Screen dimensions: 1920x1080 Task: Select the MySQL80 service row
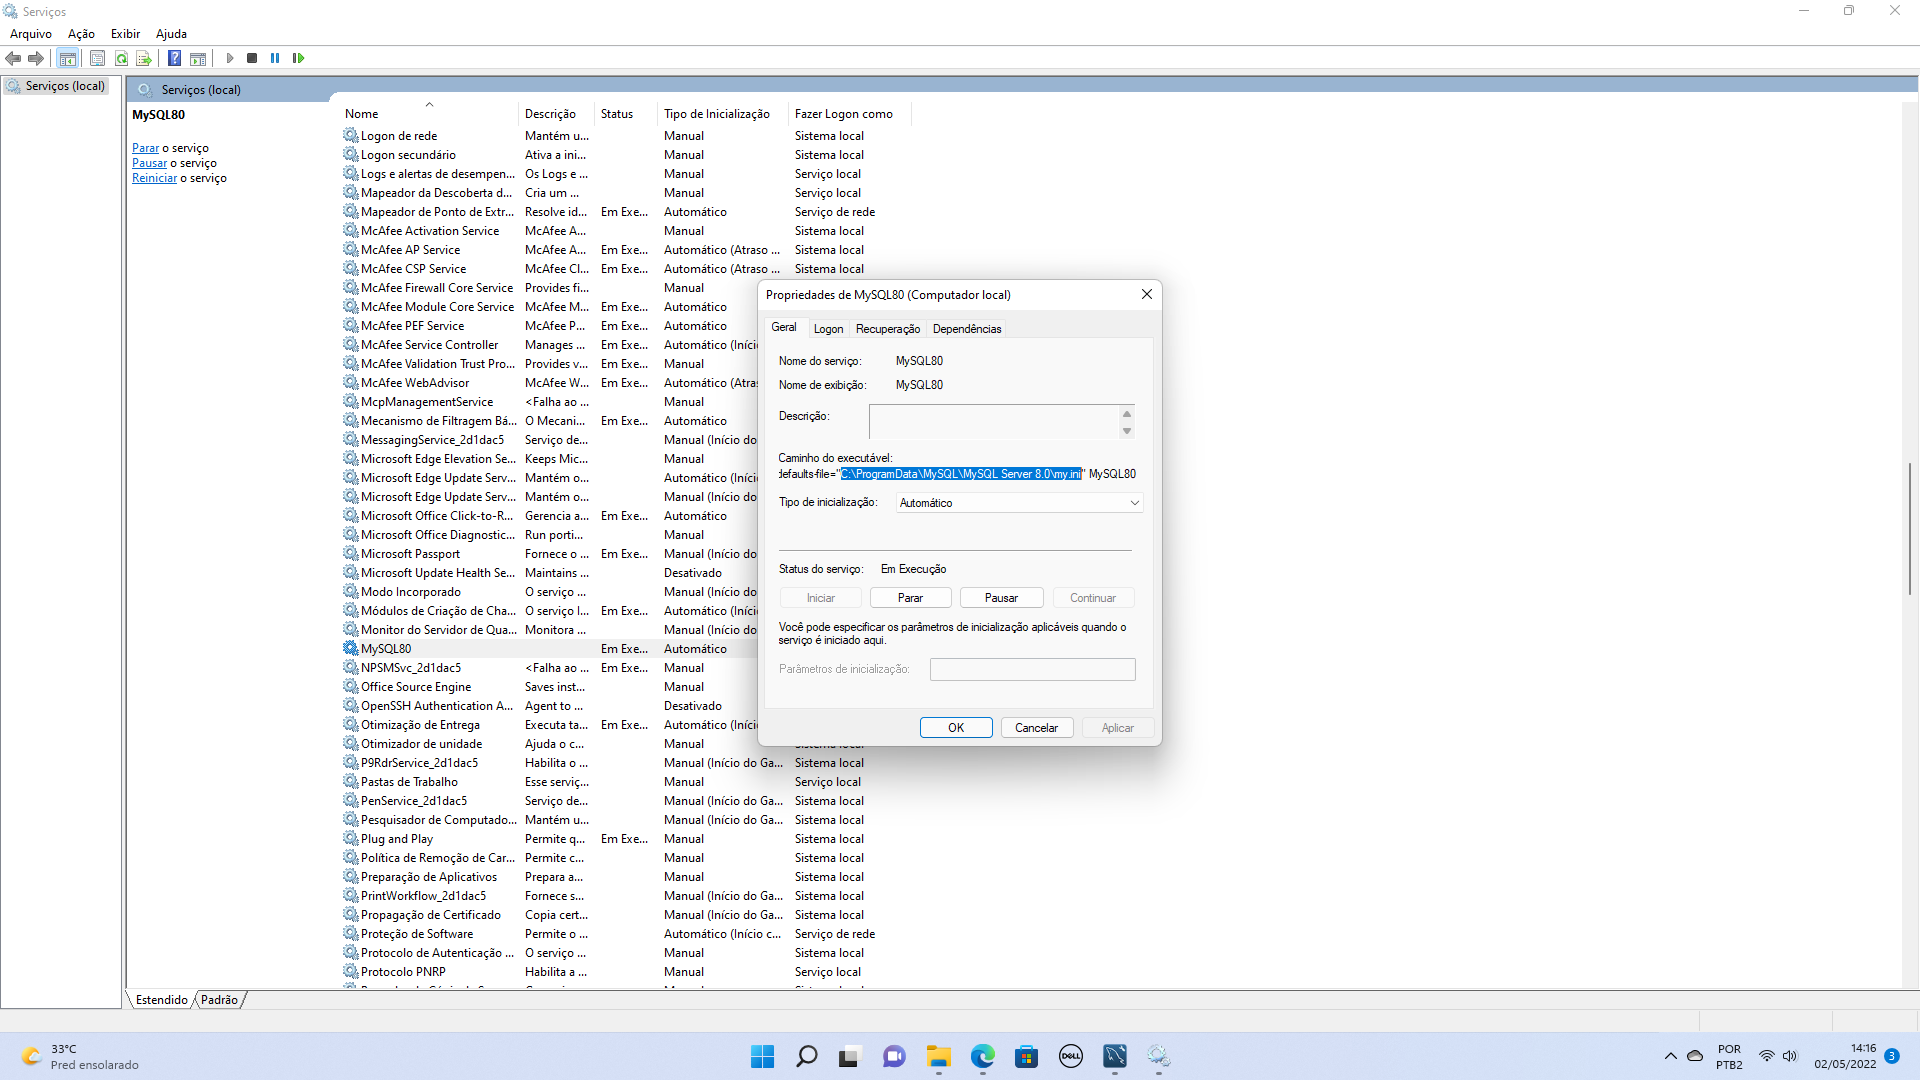pos(549,649)
